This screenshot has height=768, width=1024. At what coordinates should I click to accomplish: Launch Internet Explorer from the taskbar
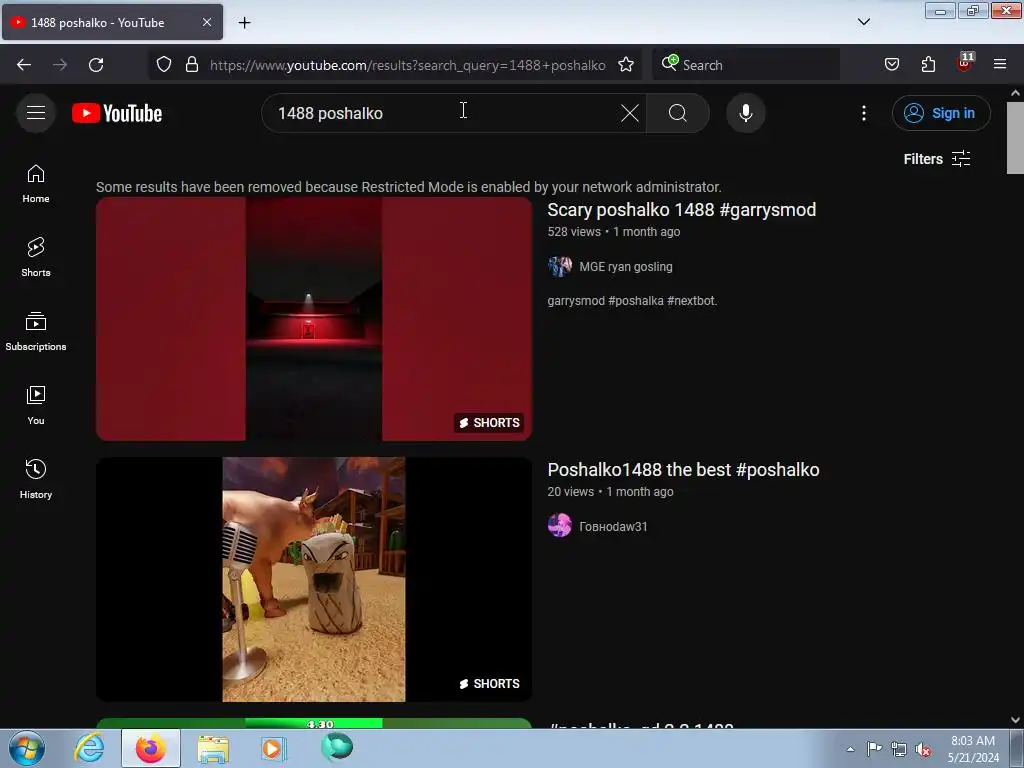click(89, 748)
